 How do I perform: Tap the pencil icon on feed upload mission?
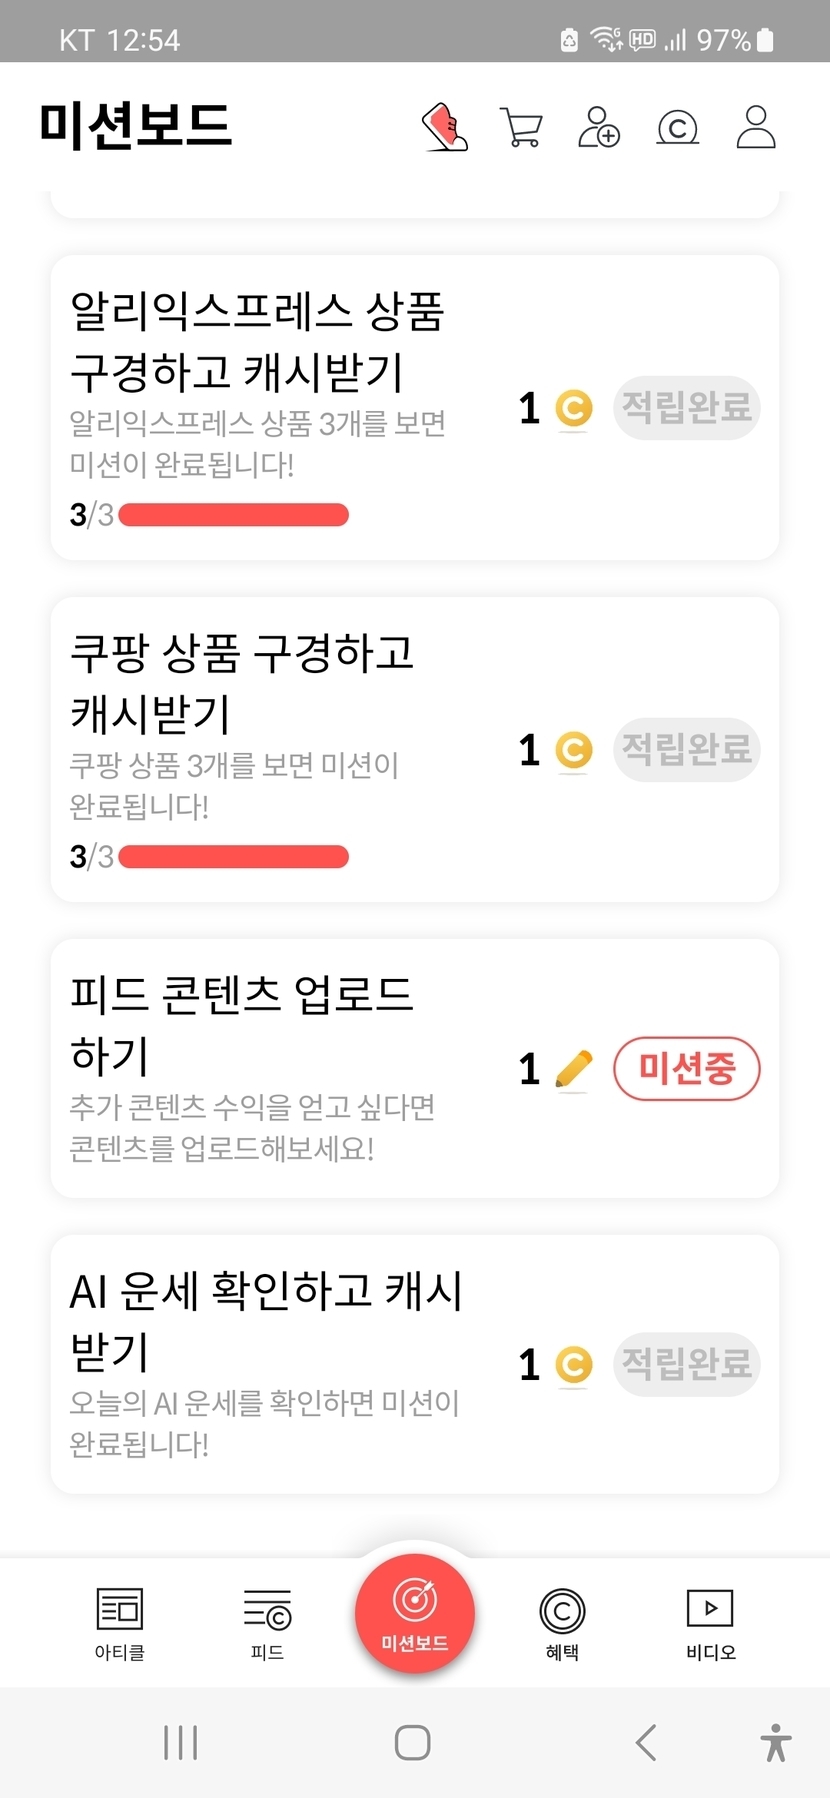[573, 1069]
